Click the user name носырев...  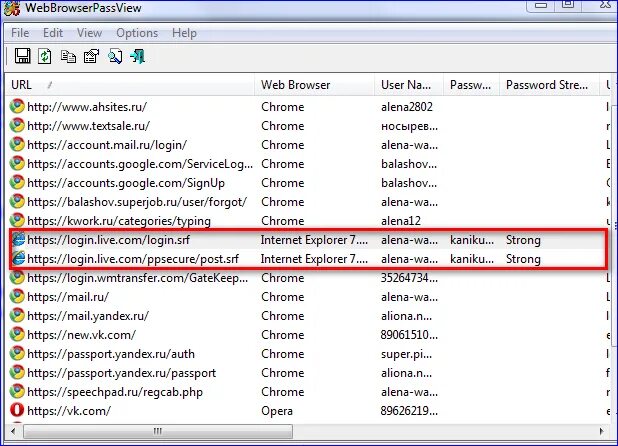(409, 126)
